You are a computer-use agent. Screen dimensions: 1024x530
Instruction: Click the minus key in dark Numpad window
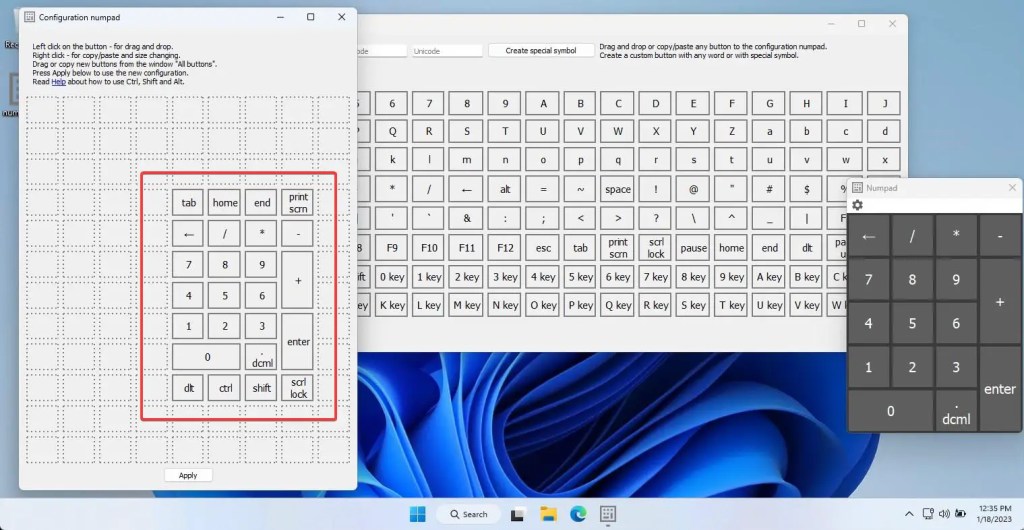click(x=1000, y=236)
